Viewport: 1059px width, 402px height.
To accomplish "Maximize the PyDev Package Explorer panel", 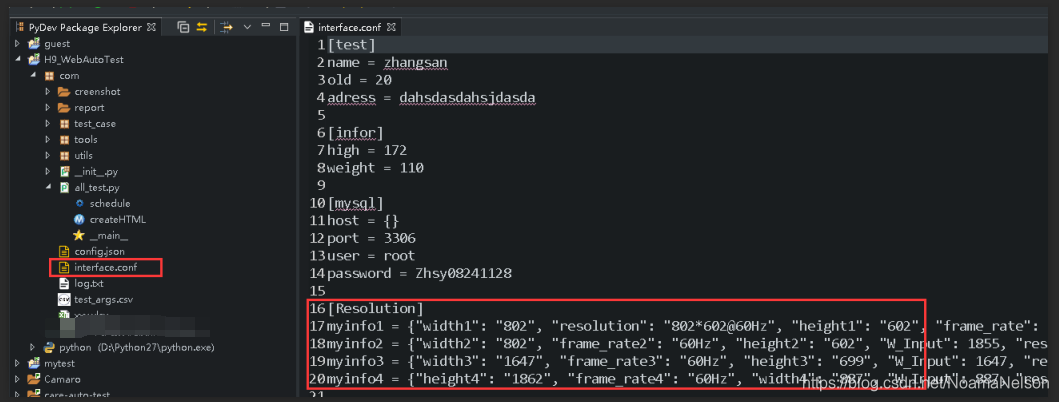I will point(284,27).
